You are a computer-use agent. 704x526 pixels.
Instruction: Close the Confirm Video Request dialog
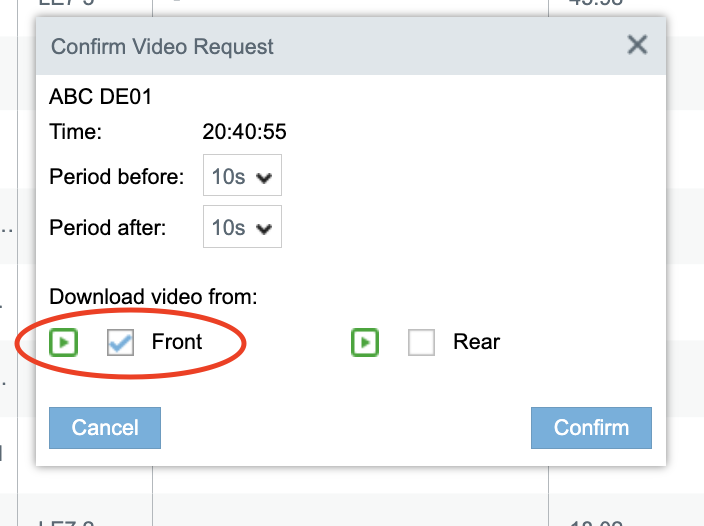(x=637, y=45)
